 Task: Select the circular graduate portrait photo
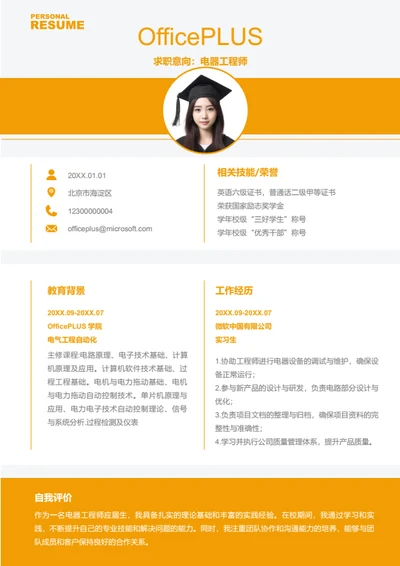click(x=205, y=110)
